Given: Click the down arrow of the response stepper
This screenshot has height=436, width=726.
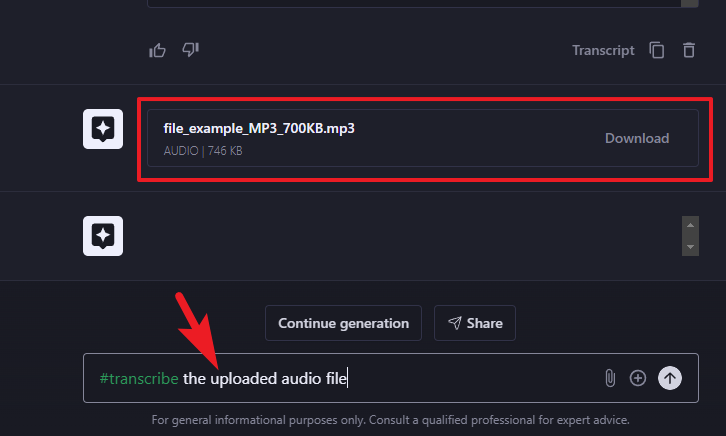Looking at the screenshot, I should (x=690, y=247).
